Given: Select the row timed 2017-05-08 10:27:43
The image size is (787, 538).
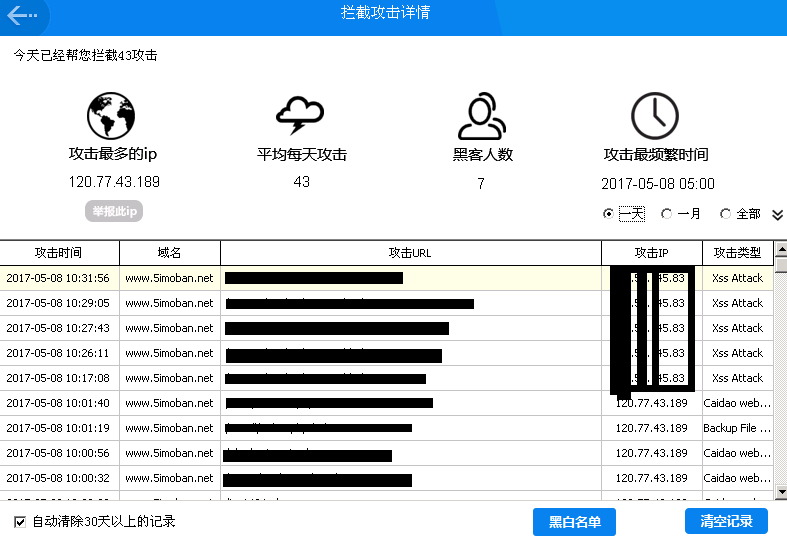Looking at the screenshot, I should (386, 328).
